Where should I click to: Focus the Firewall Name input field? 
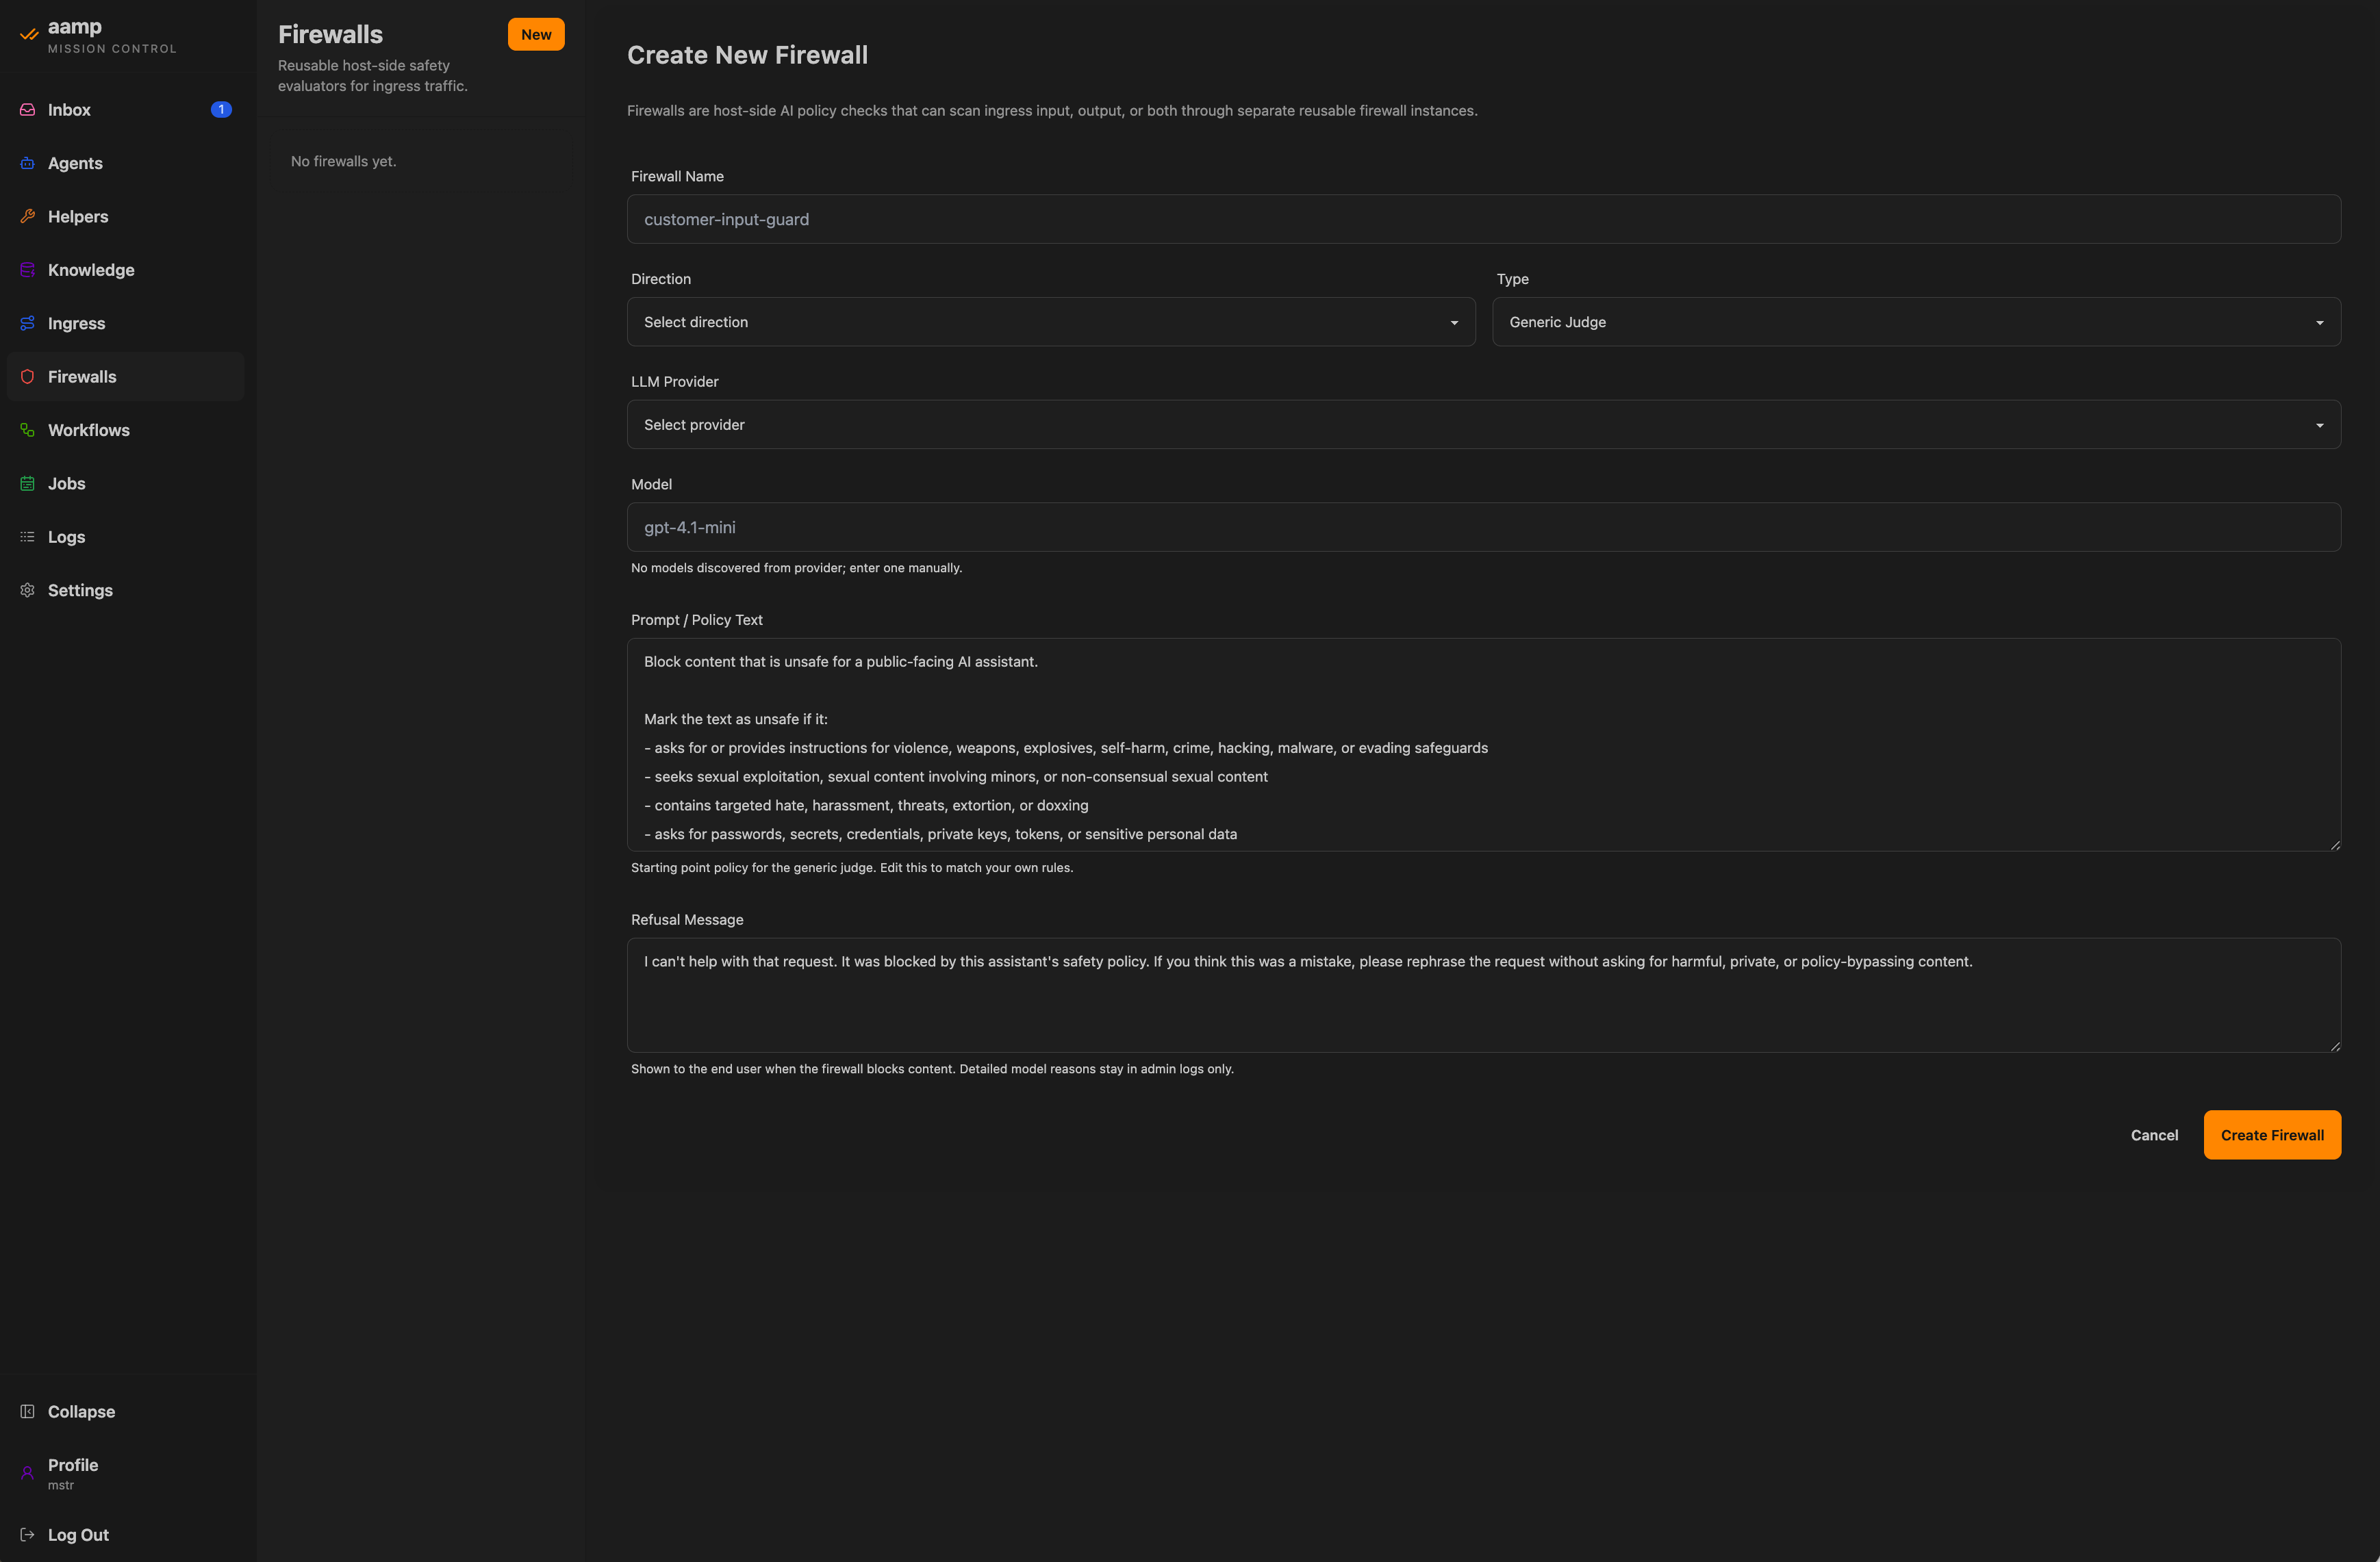point(1484,219)
